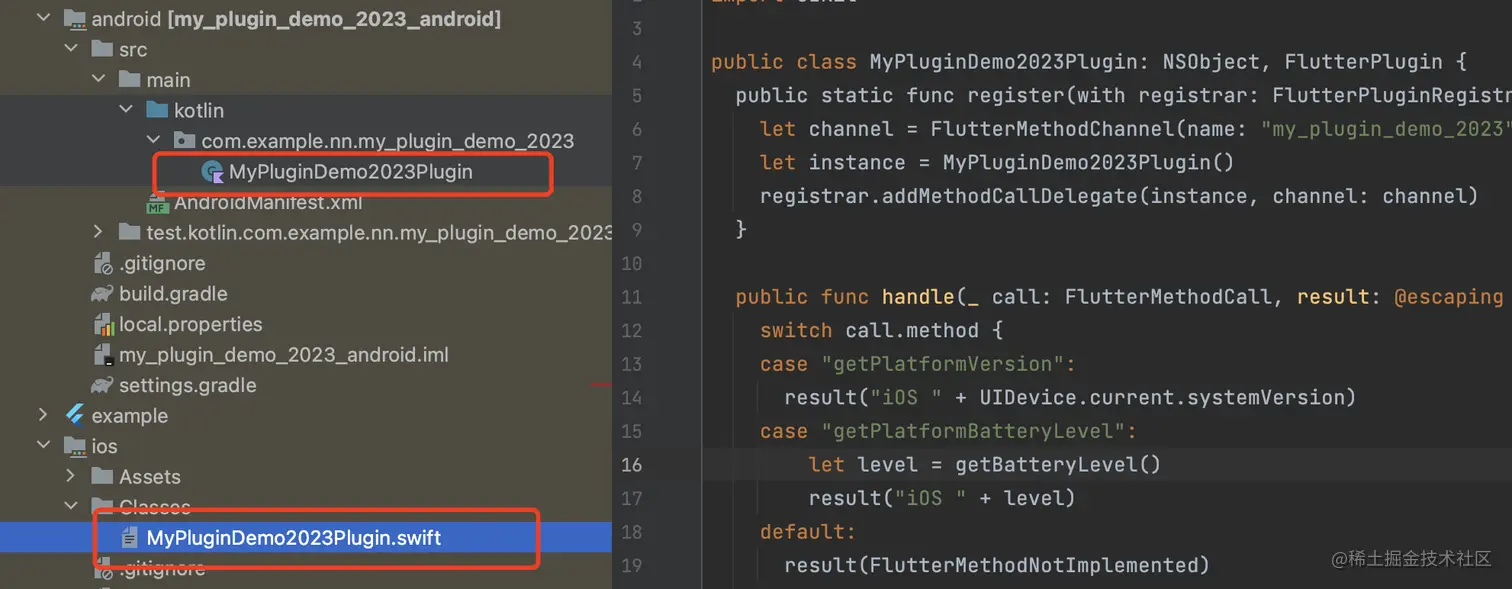Select the example folder row
This screenshot has width=1512, height=589.
pos(306,415)
